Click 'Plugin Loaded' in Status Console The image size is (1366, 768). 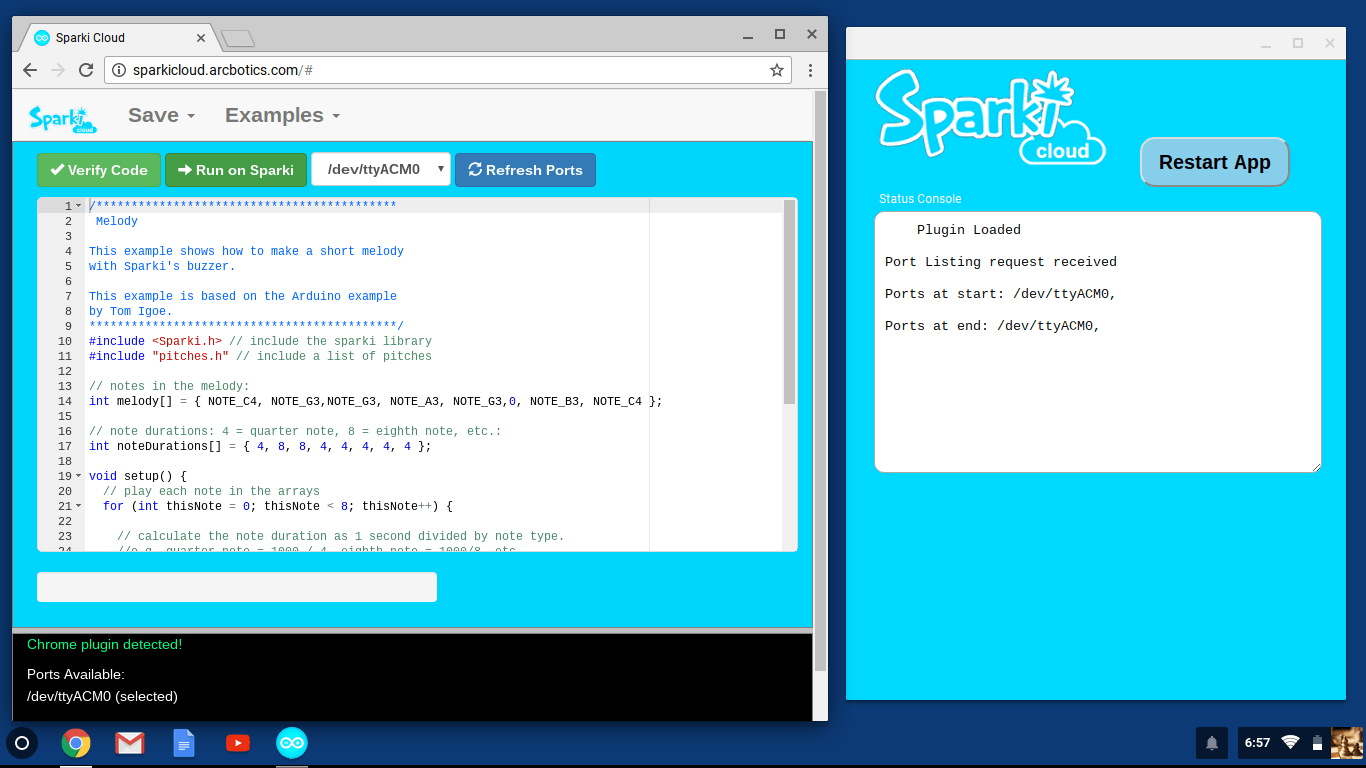[x=969, y=230]
